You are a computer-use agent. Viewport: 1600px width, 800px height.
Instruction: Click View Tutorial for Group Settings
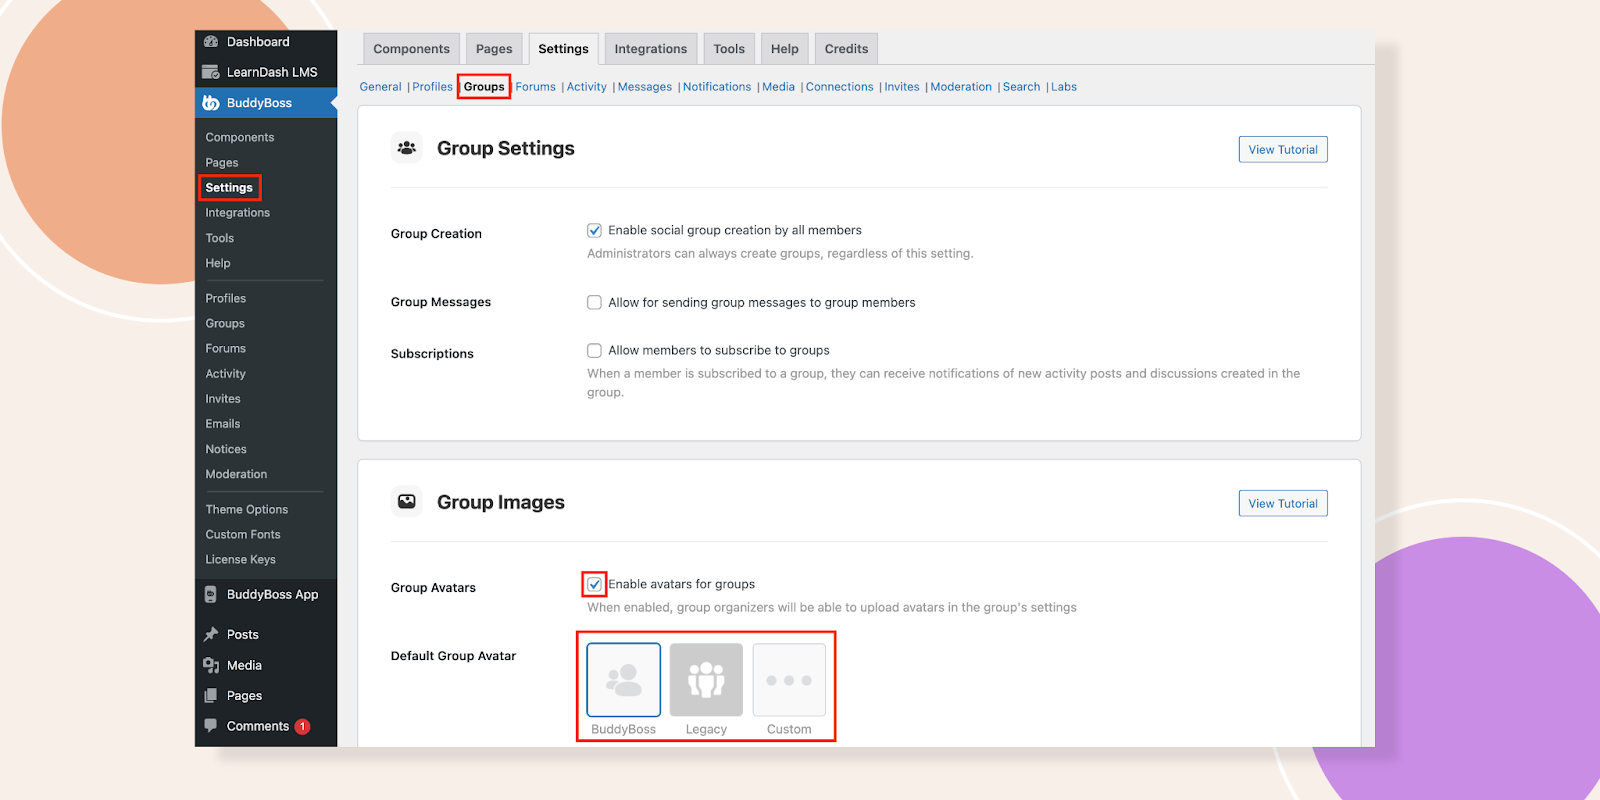(1283, 149)
